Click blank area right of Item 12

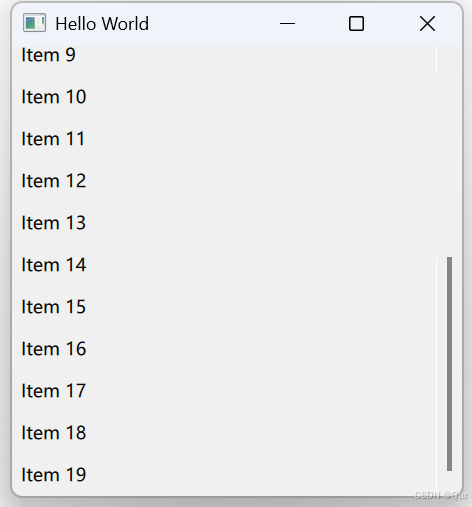(x=260, y=181)
